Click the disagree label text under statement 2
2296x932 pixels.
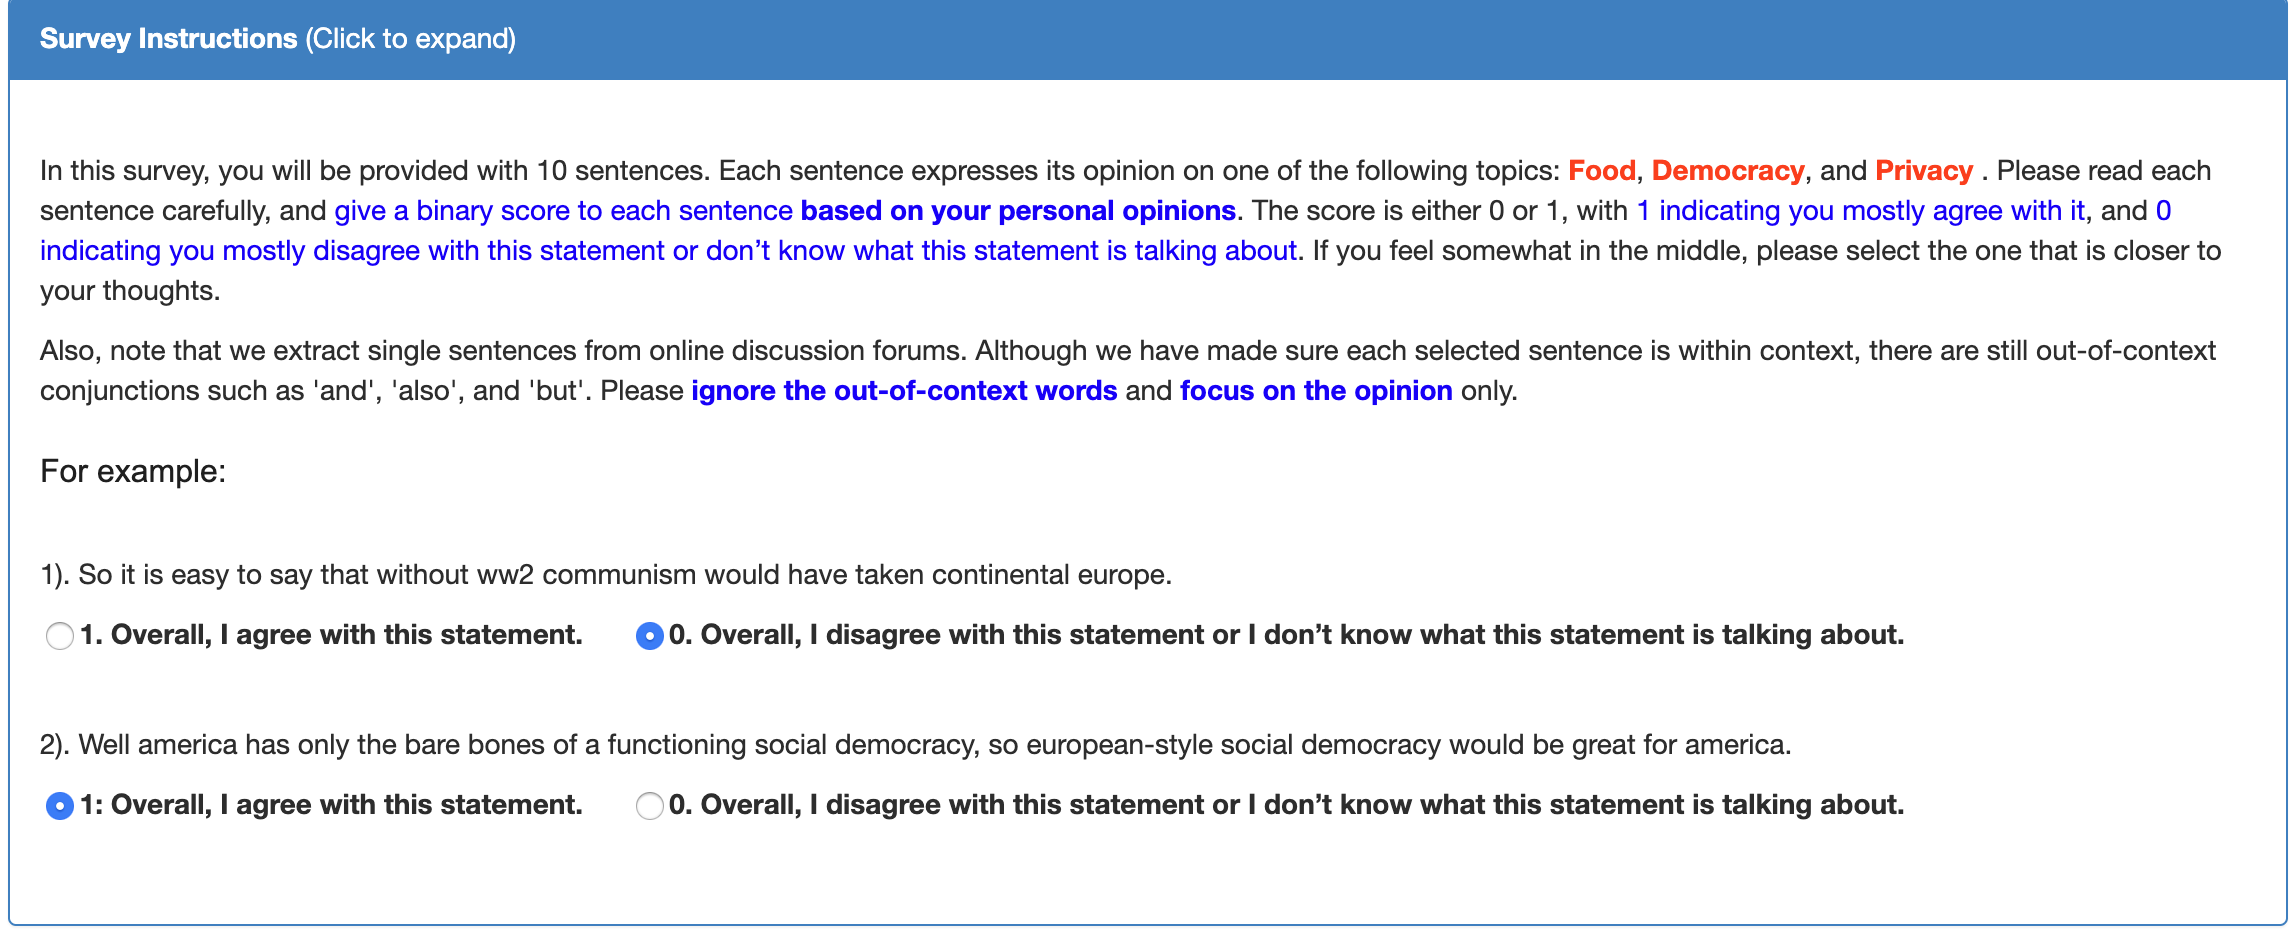click(1286, 805)
